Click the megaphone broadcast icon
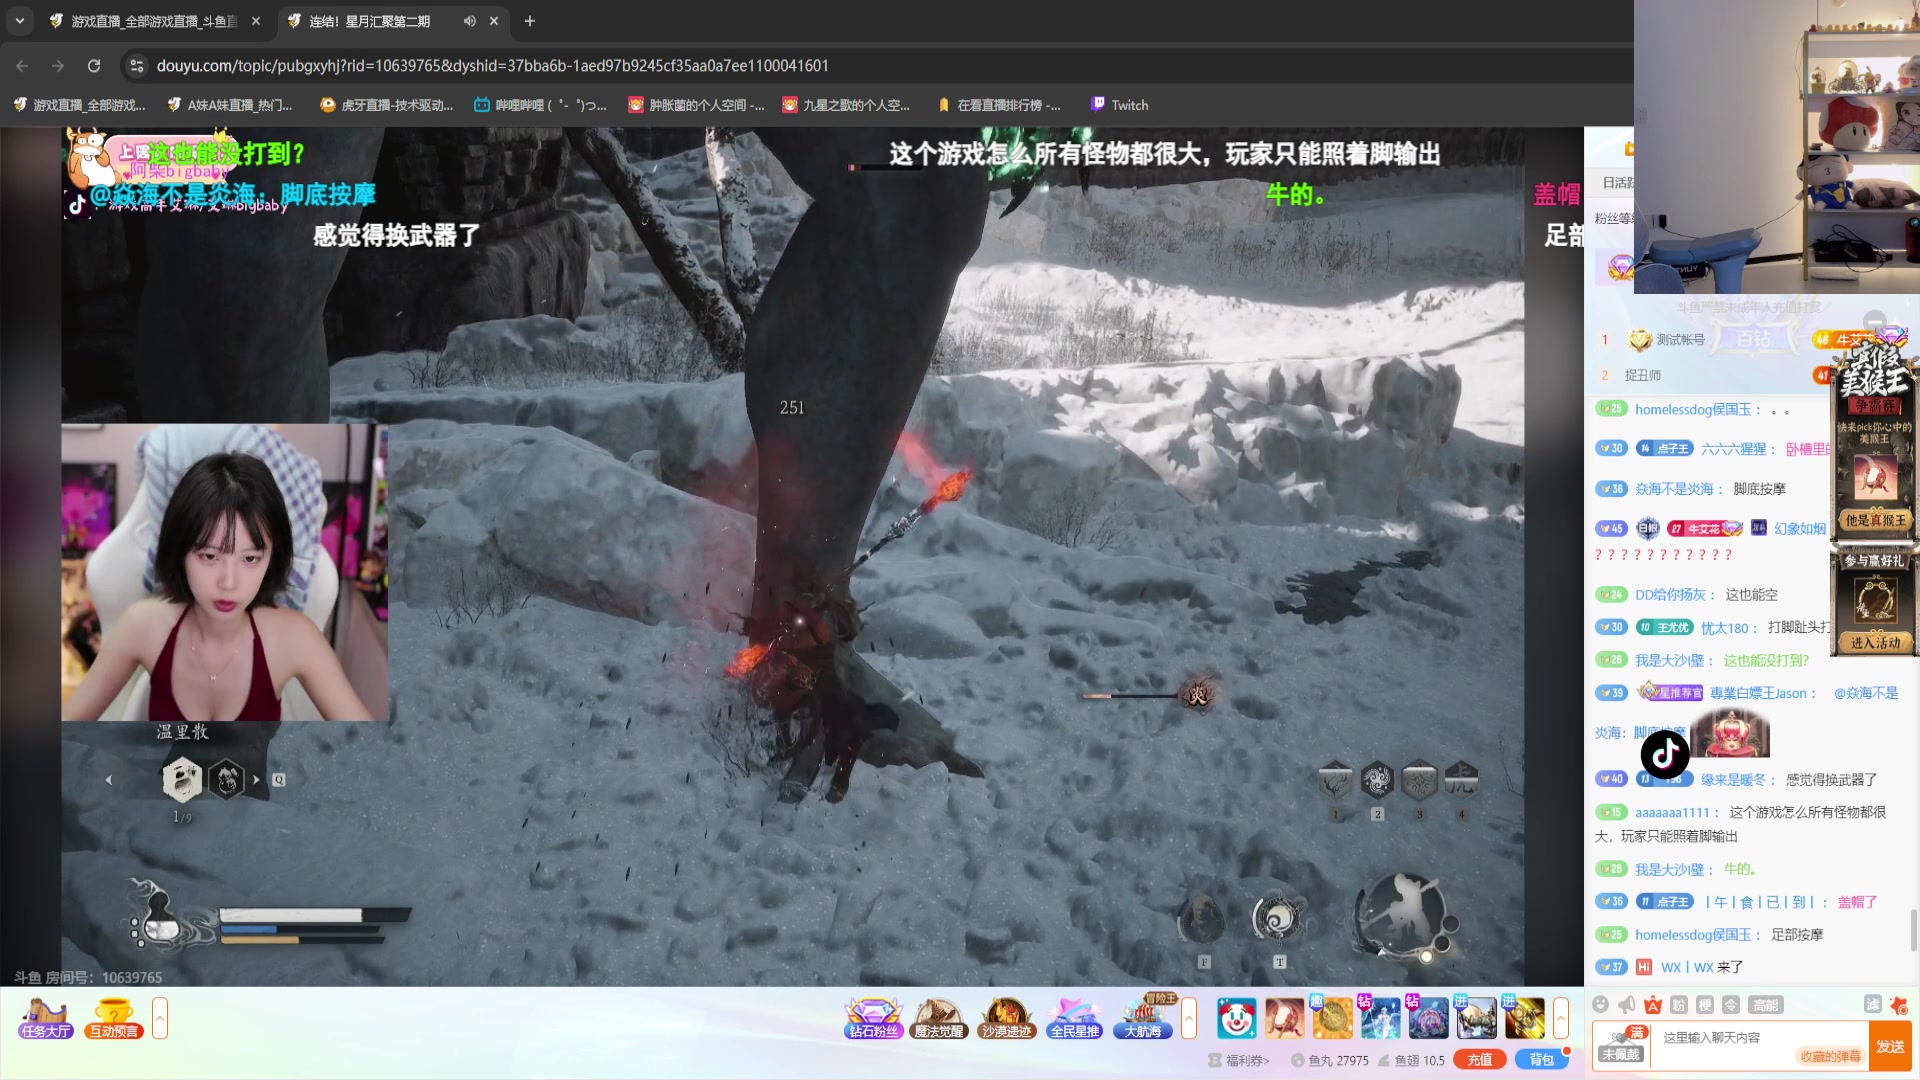This screenshot has height=1080, width=1920. coord(1627,1005)
